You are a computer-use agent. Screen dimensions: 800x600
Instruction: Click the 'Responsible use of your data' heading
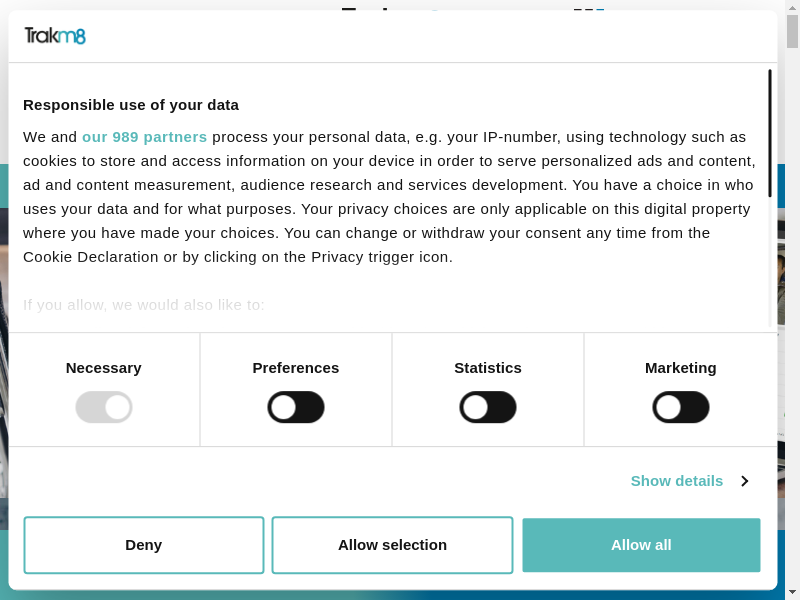pos(131,105)
